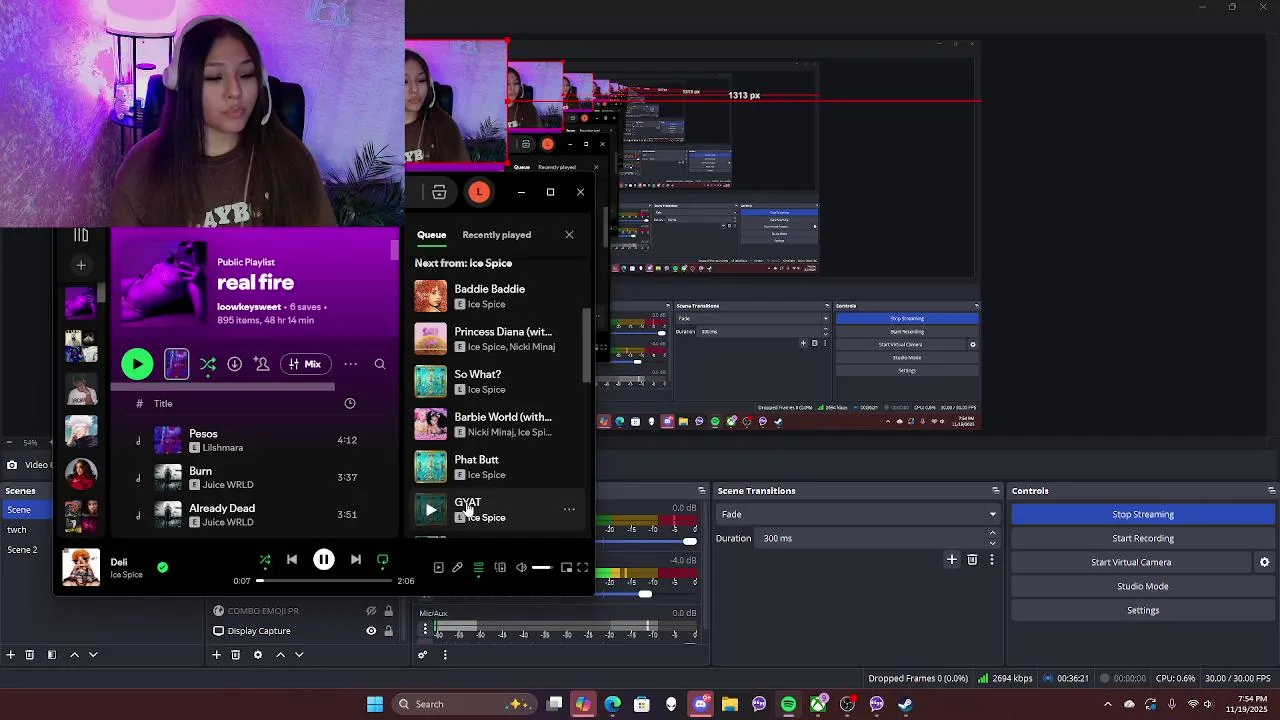Skip to the previous track
This screenshot has height=720, width=1280.
pos(292,560)
